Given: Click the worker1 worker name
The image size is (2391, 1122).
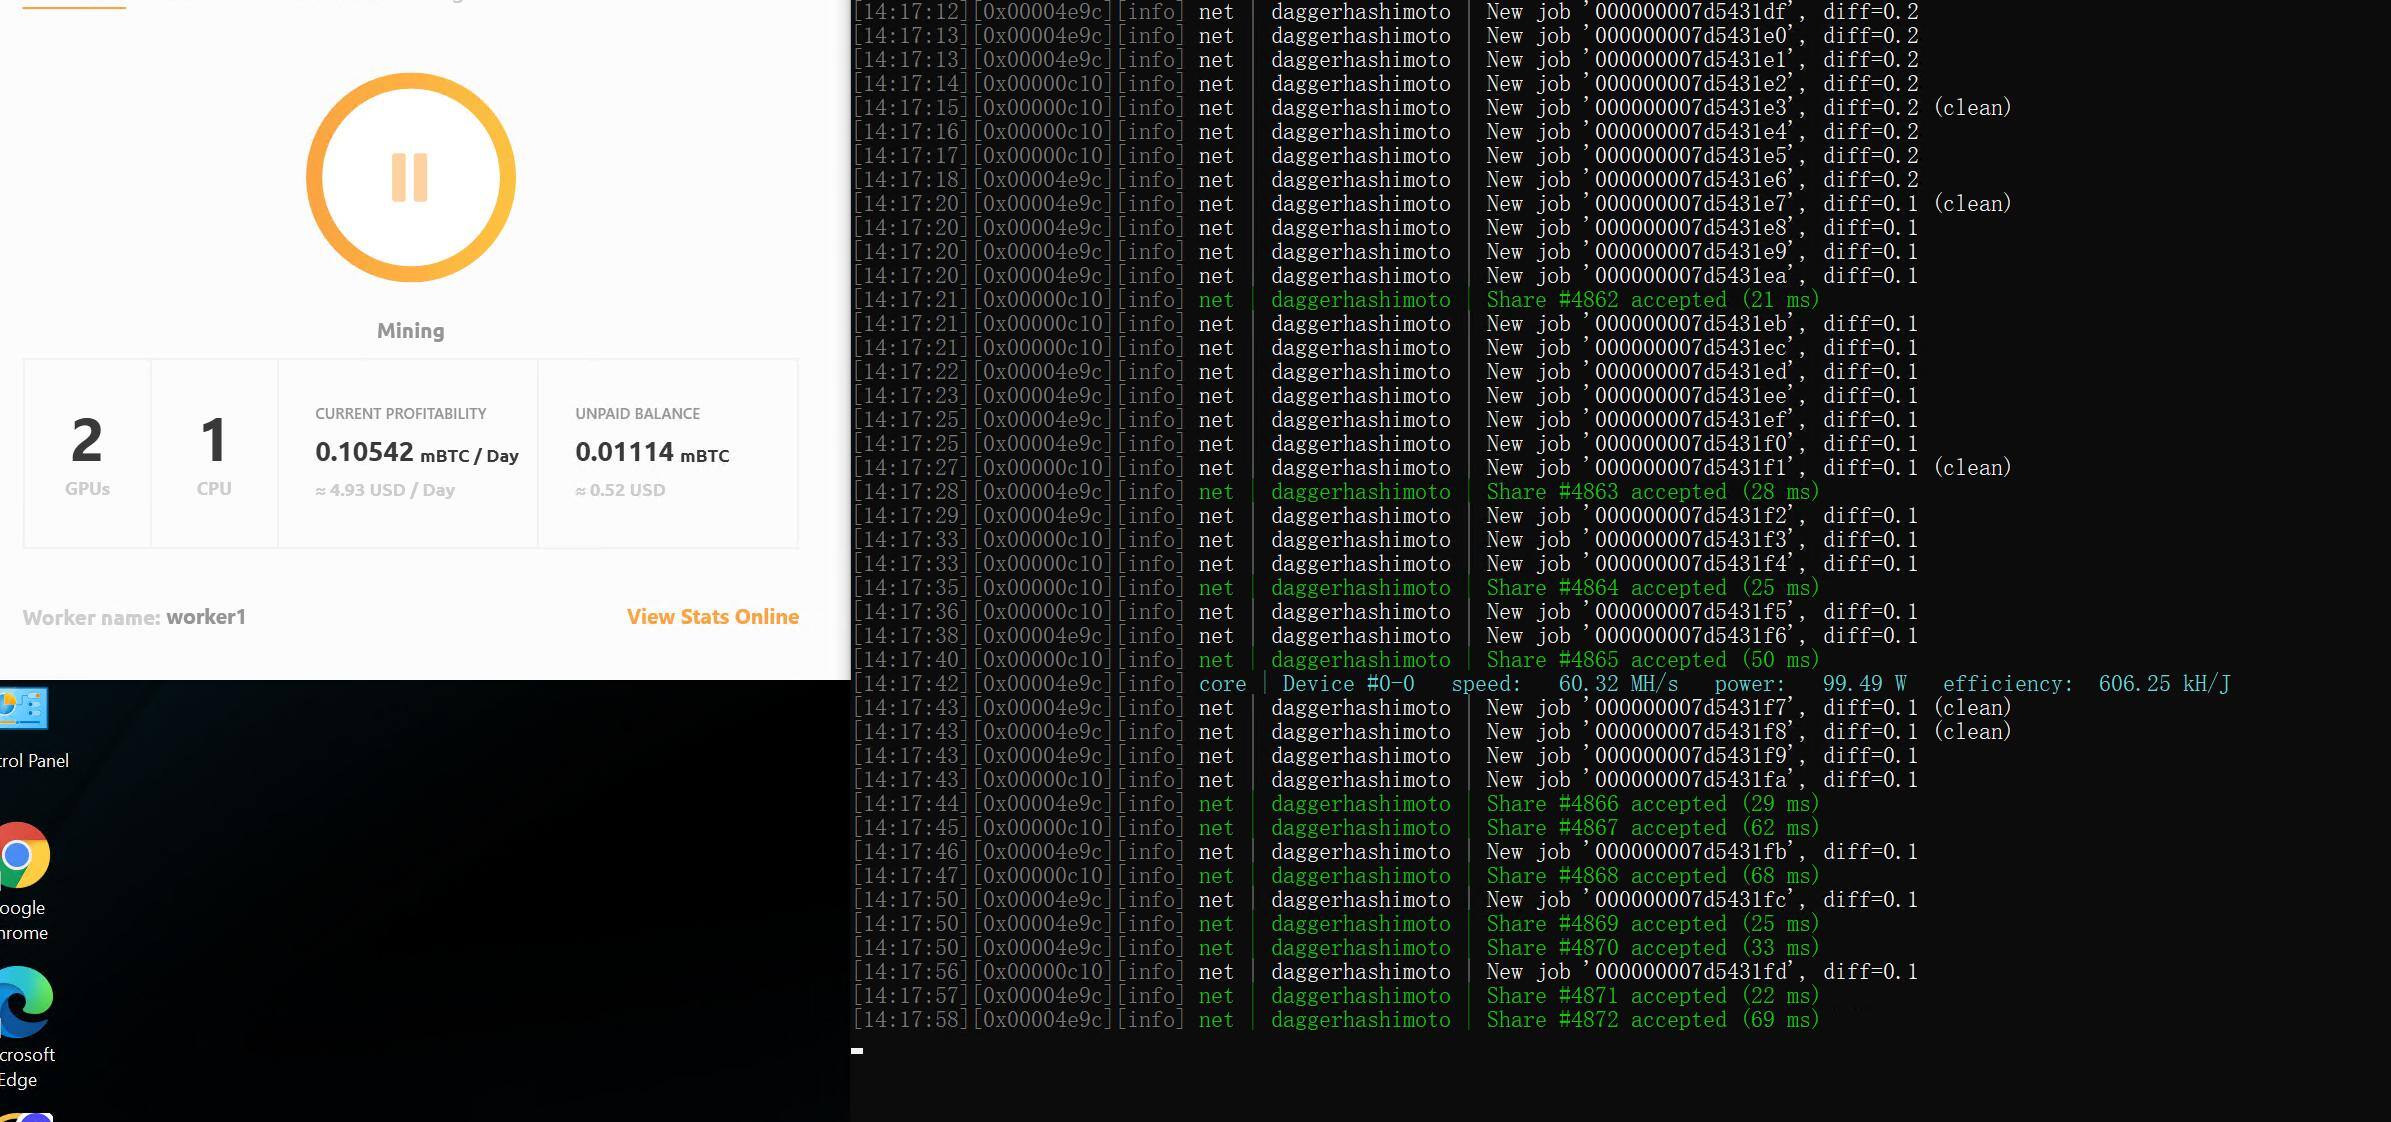Looking at the screenshot, I should (x=205, y=617).
